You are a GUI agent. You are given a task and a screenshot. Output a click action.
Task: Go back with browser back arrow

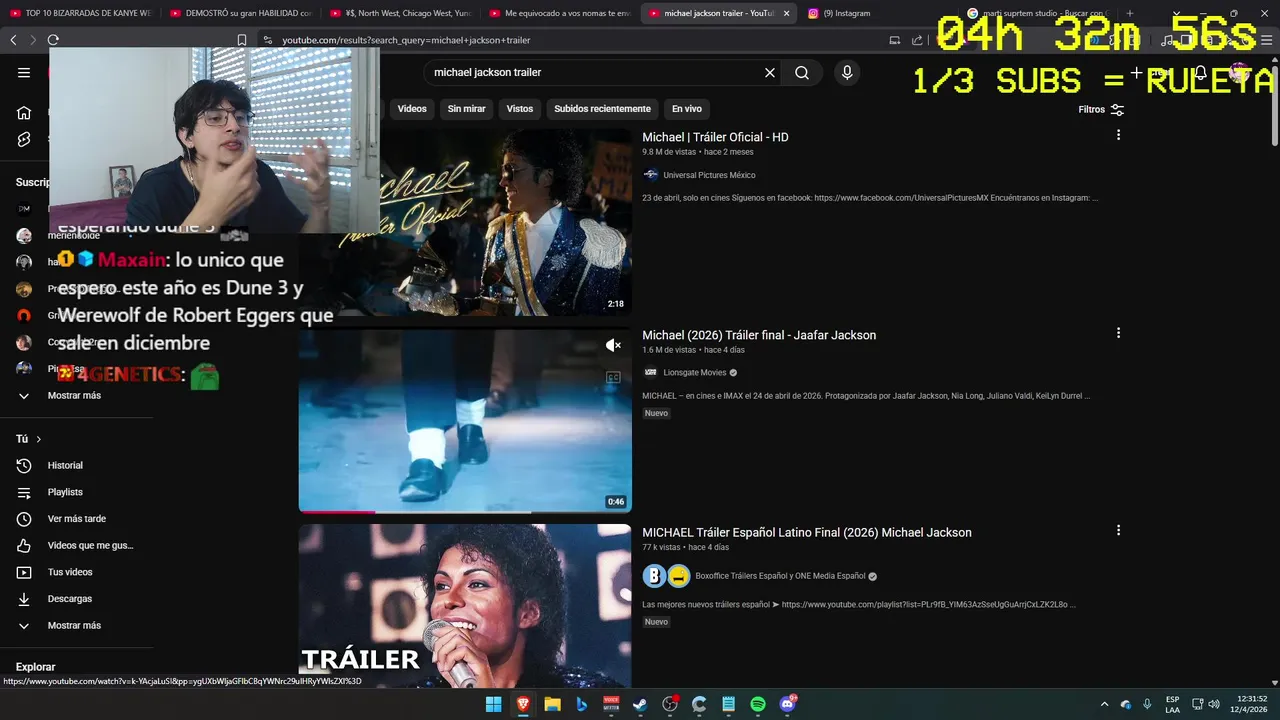tap(13, 40)
